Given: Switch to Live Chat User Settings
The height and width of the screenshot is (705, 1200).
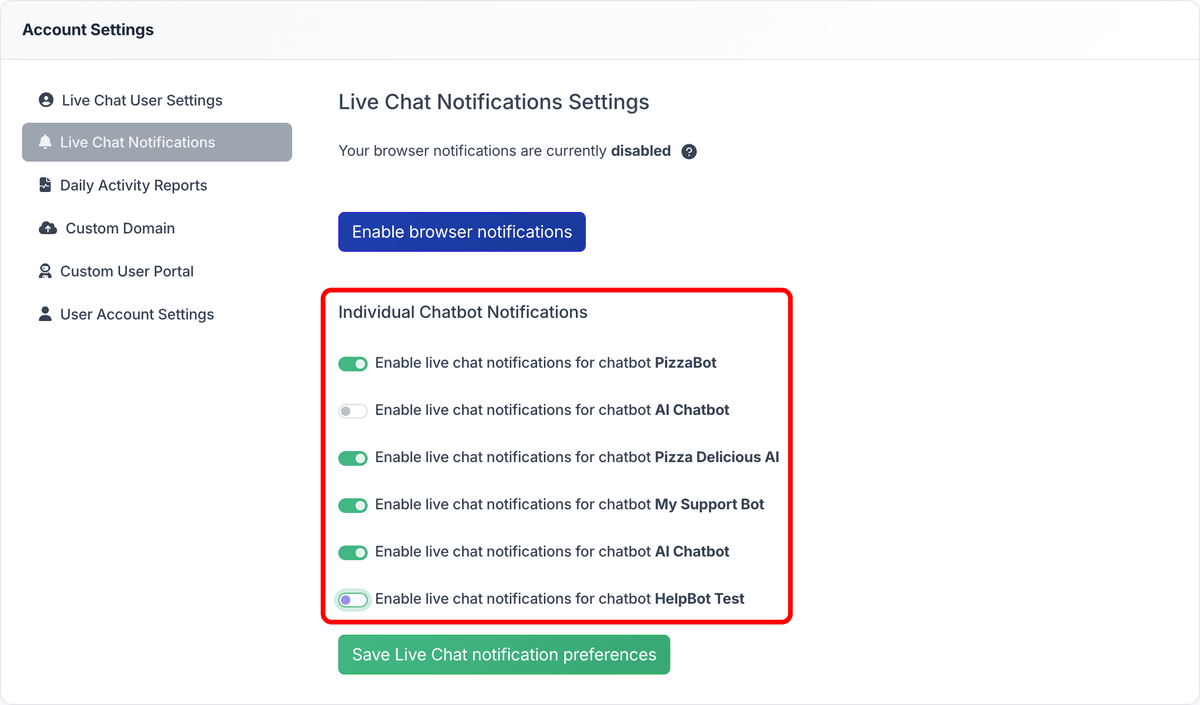Looking at the screenshot, I should (140, 99).
